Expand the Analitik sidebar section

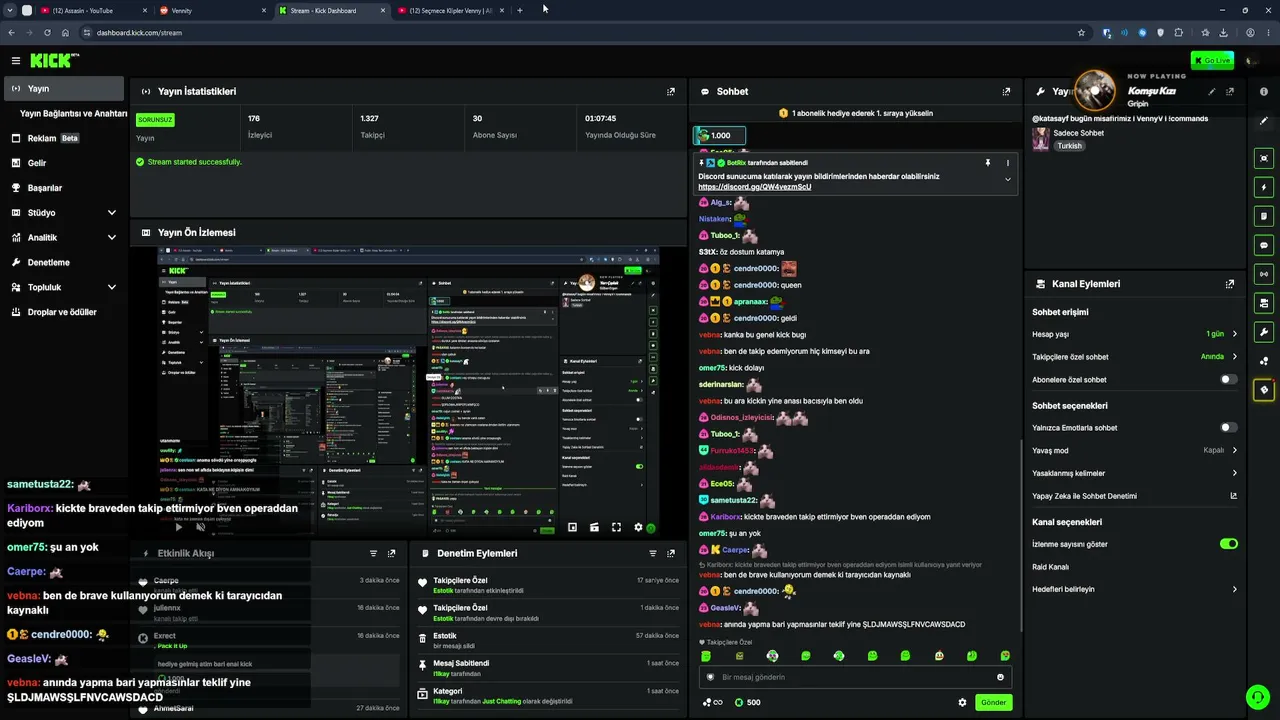111,238
